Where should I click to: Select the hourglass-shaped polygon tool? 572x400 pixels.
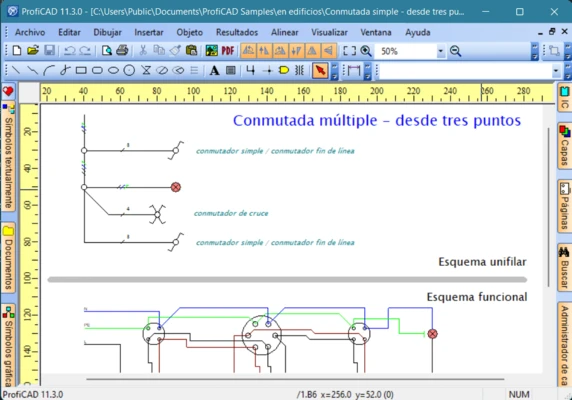tap(146, 70)
